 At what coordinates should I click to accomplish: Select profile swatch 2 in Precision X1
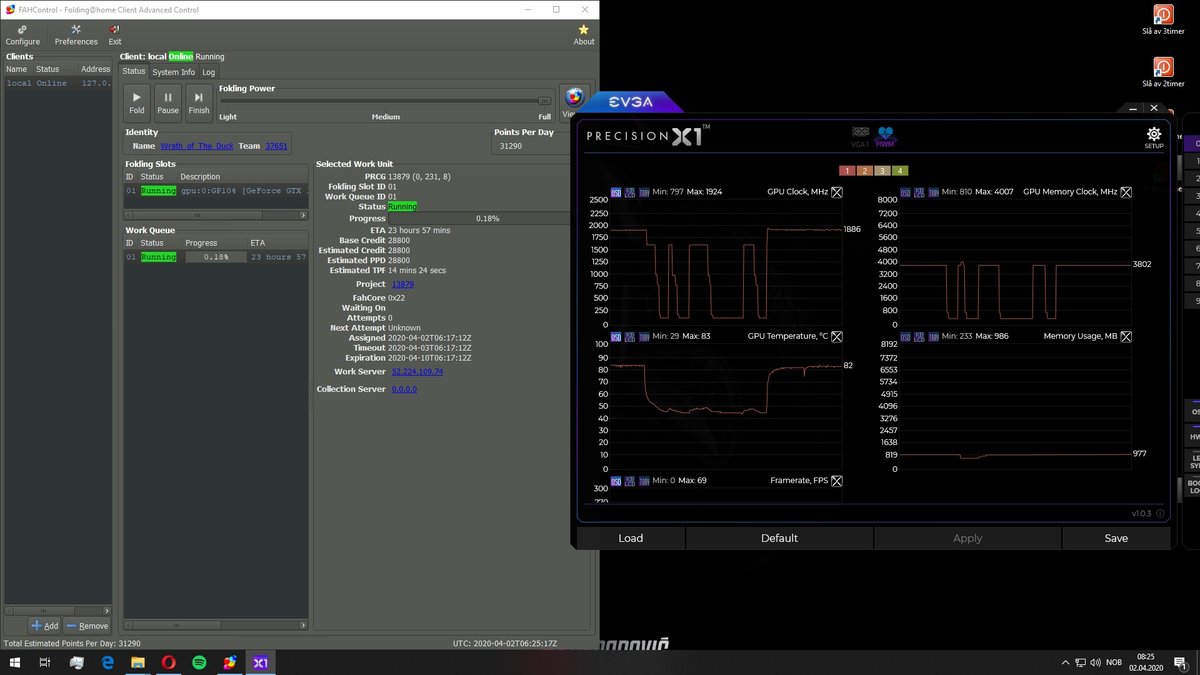pyautogui.click(x=865, y=170)
